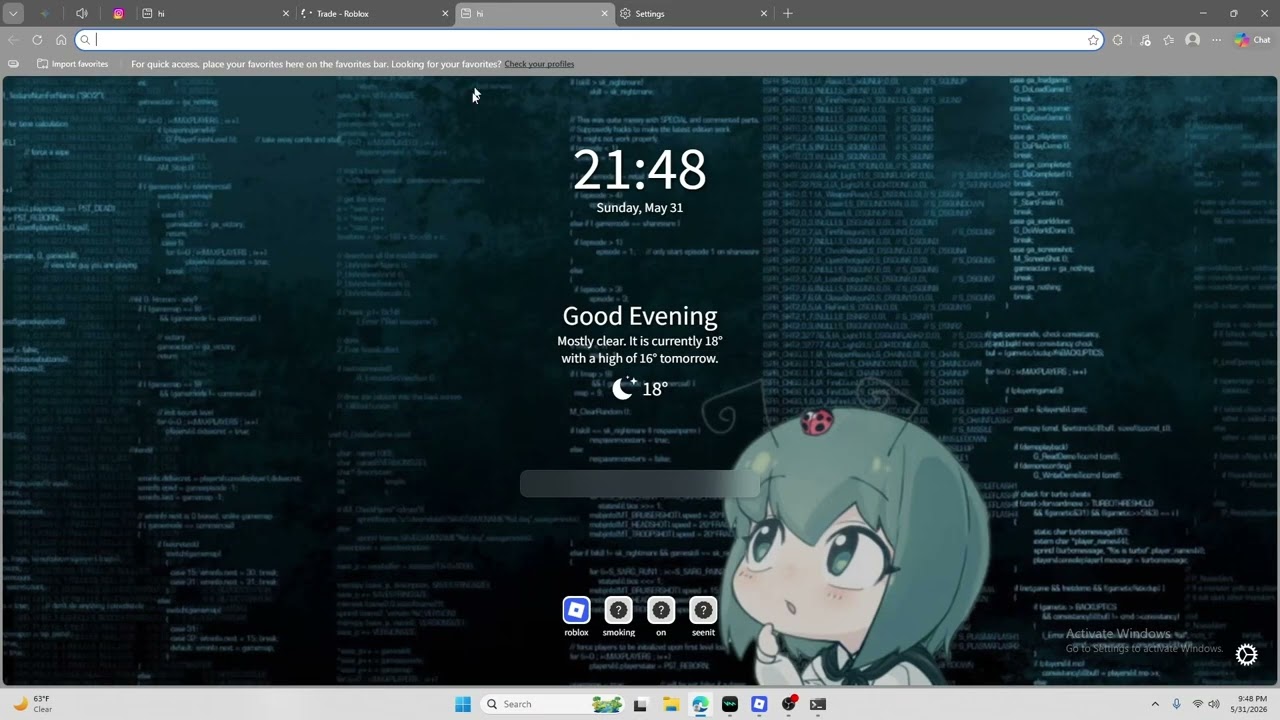This screenshot has height=720, width=1280.
Task: Open the tab actions menu chevron
Action: 13,14
